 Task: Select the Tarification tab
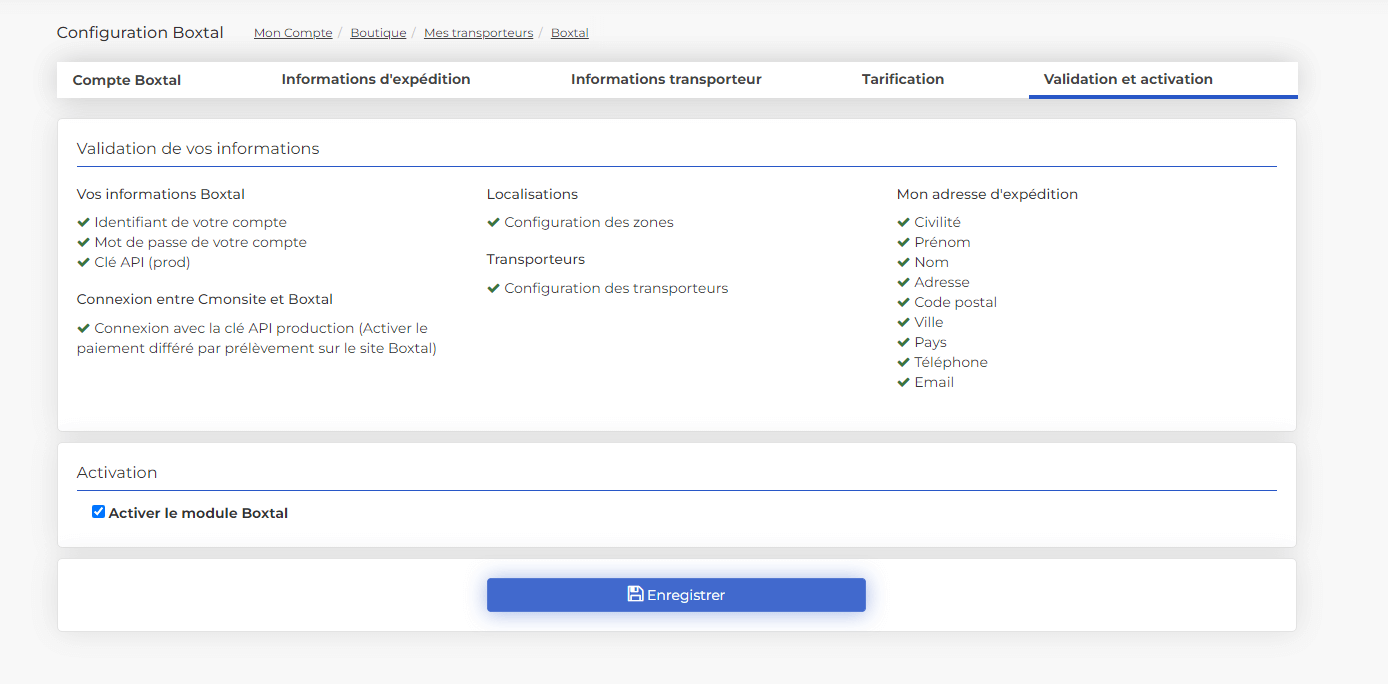pyautogui.click(x=903, y=79)
